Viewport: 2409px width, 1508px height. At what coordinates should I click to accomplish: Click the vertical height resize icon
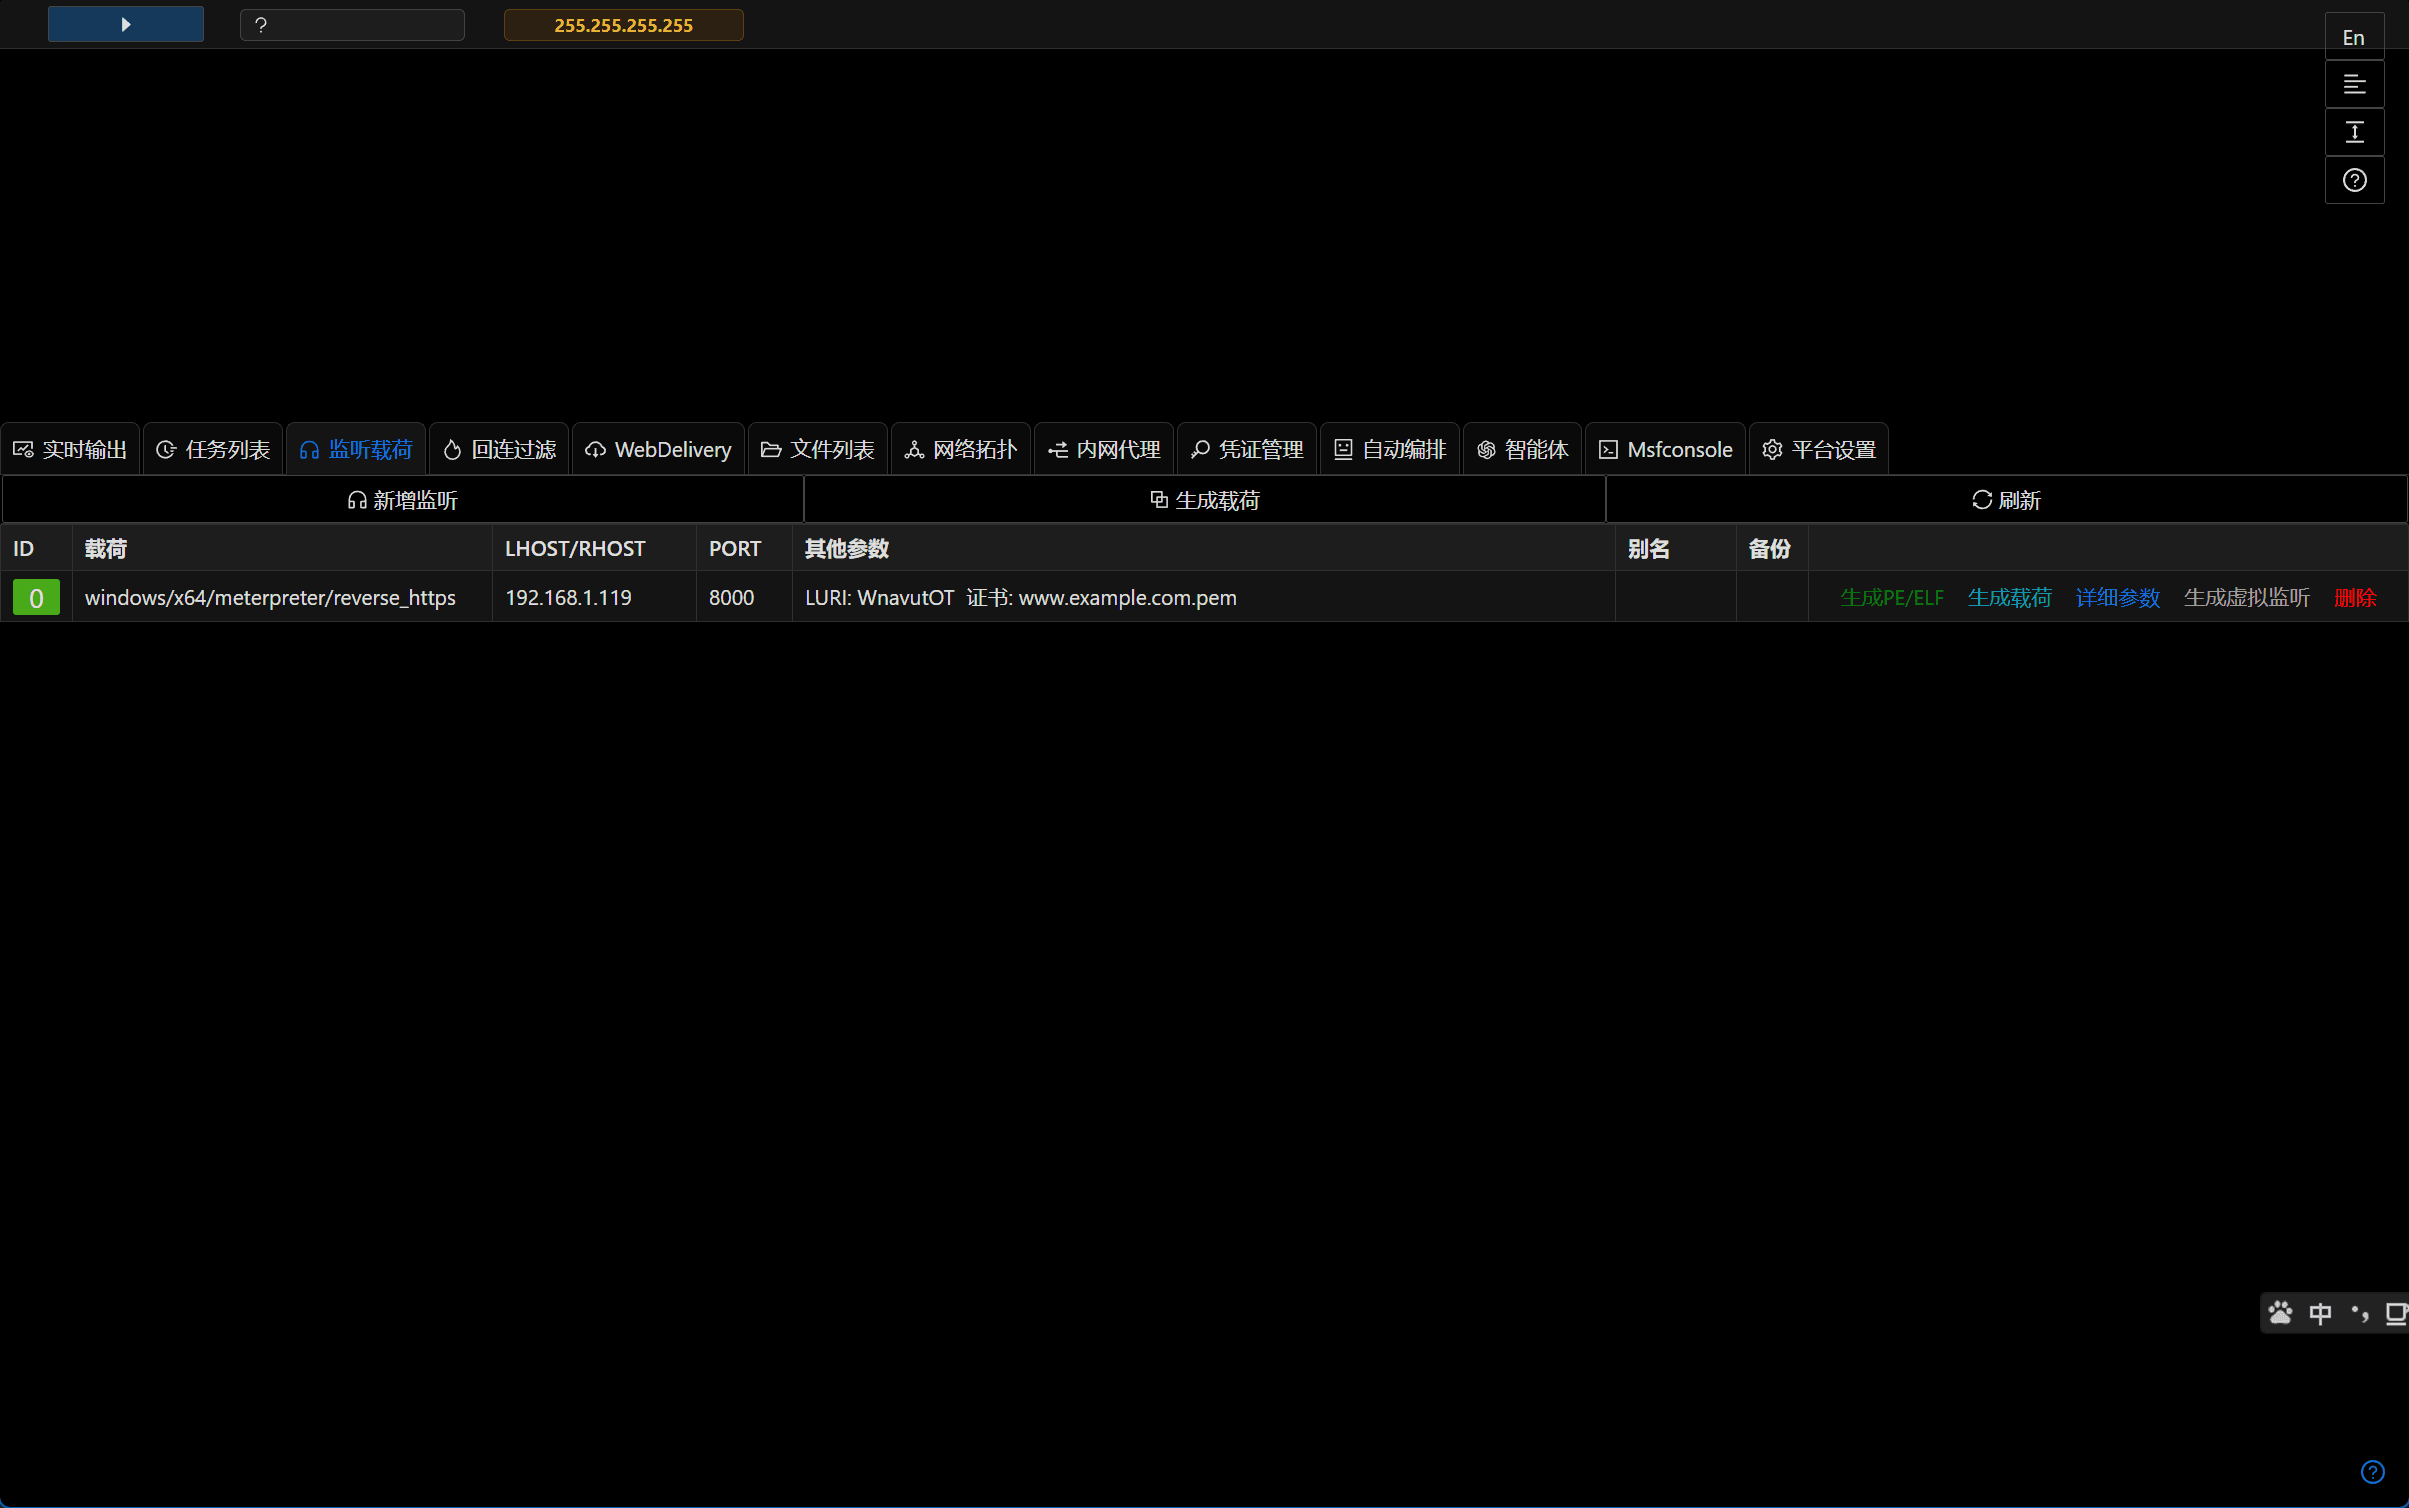click(x=2353, y=132)
